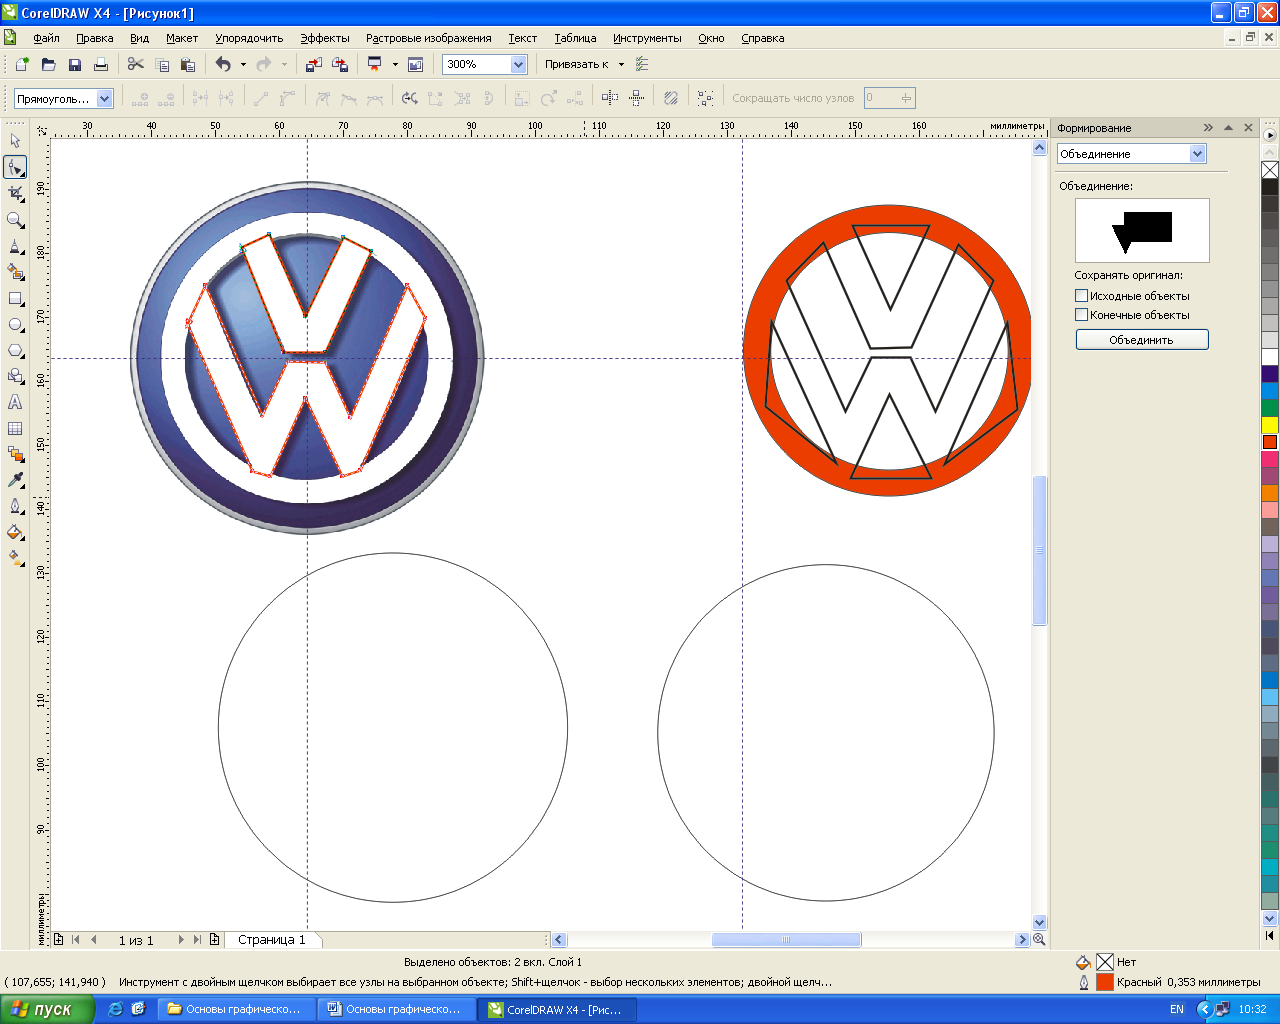Select the Страница 1 page tab

pyautogui.click(x=272, y=940)
